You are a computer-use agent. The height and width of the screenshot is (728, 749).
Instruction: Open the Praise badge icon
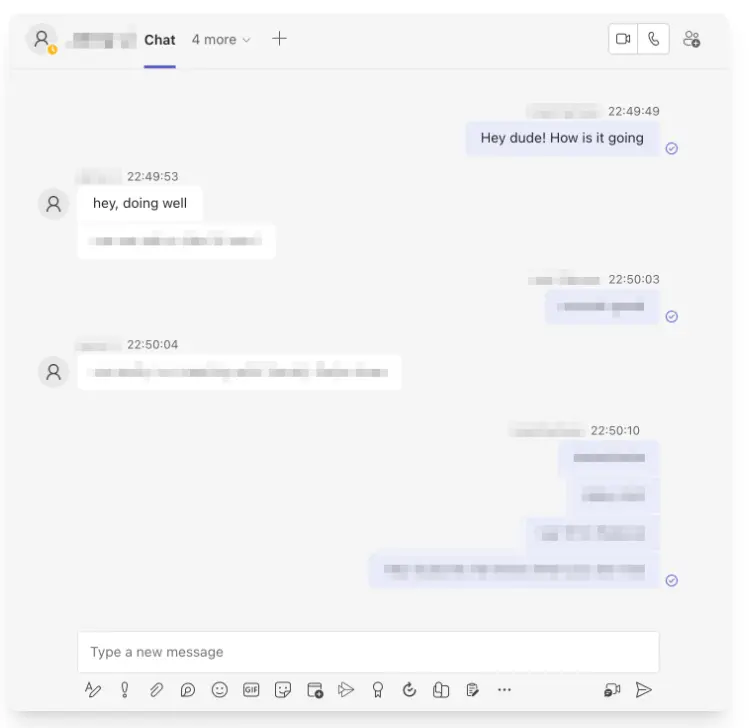coord(378,690)
